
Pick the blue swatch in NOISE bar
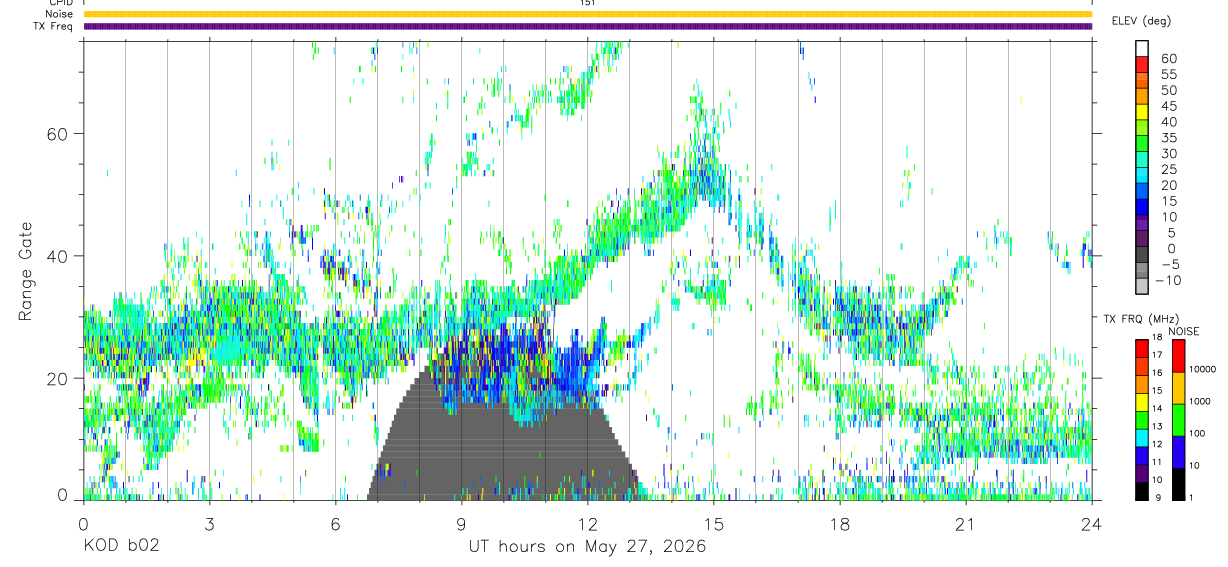tap(1178, 451)
